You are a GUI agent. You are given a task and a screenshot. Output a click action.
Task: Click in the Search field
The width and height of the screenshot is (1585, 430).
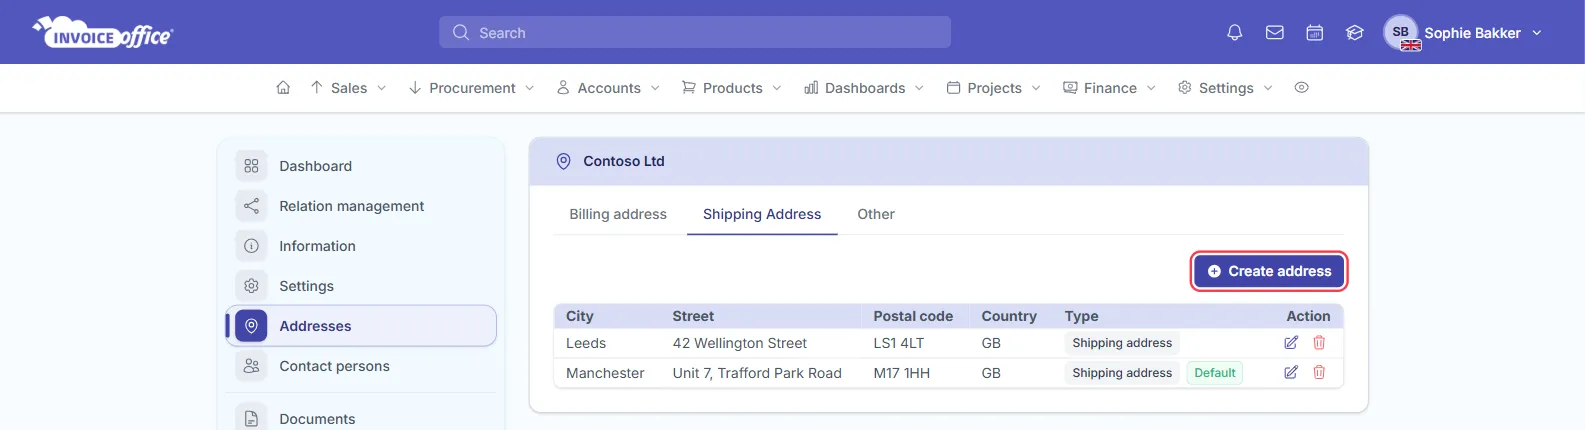pyautogui.click(x=695, y=32)
